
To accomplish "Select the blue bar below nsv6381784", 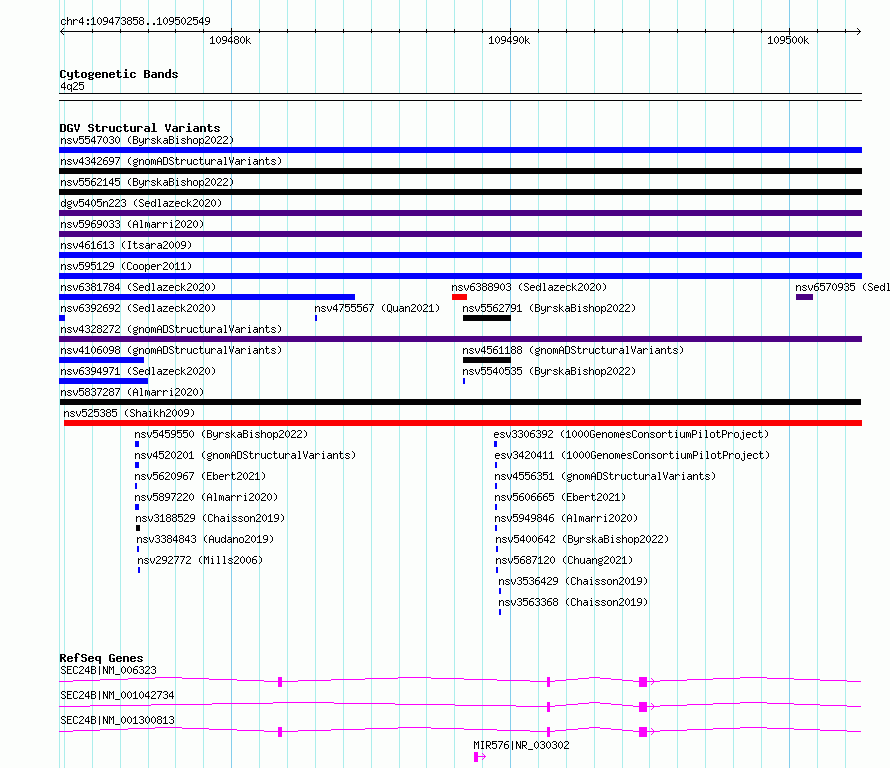I will point(207,297).
